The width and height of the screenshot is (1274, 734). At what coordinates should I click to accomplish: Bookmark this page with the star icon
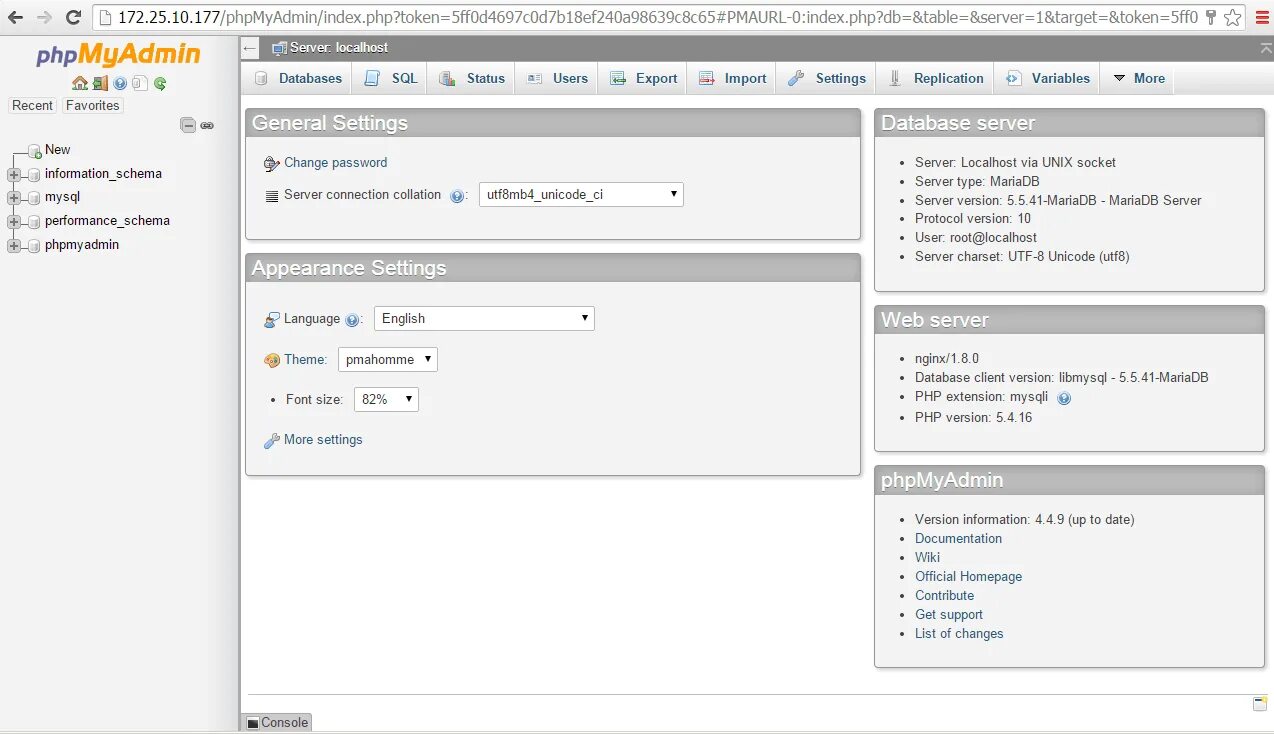click(x=1233, y=17)
